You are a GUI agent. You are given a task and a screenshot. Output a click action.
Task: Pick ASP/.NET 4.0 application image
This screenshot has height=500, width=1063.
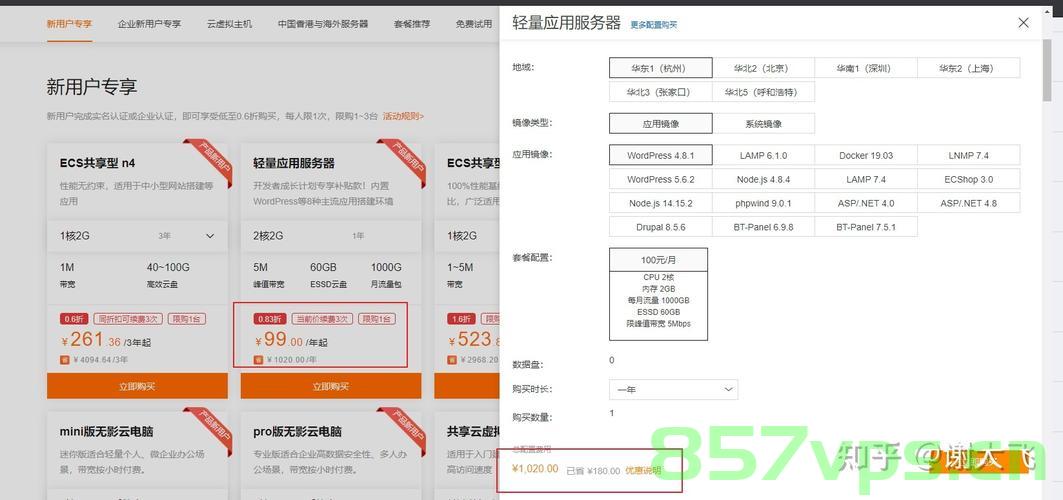(x=866, y=203)
